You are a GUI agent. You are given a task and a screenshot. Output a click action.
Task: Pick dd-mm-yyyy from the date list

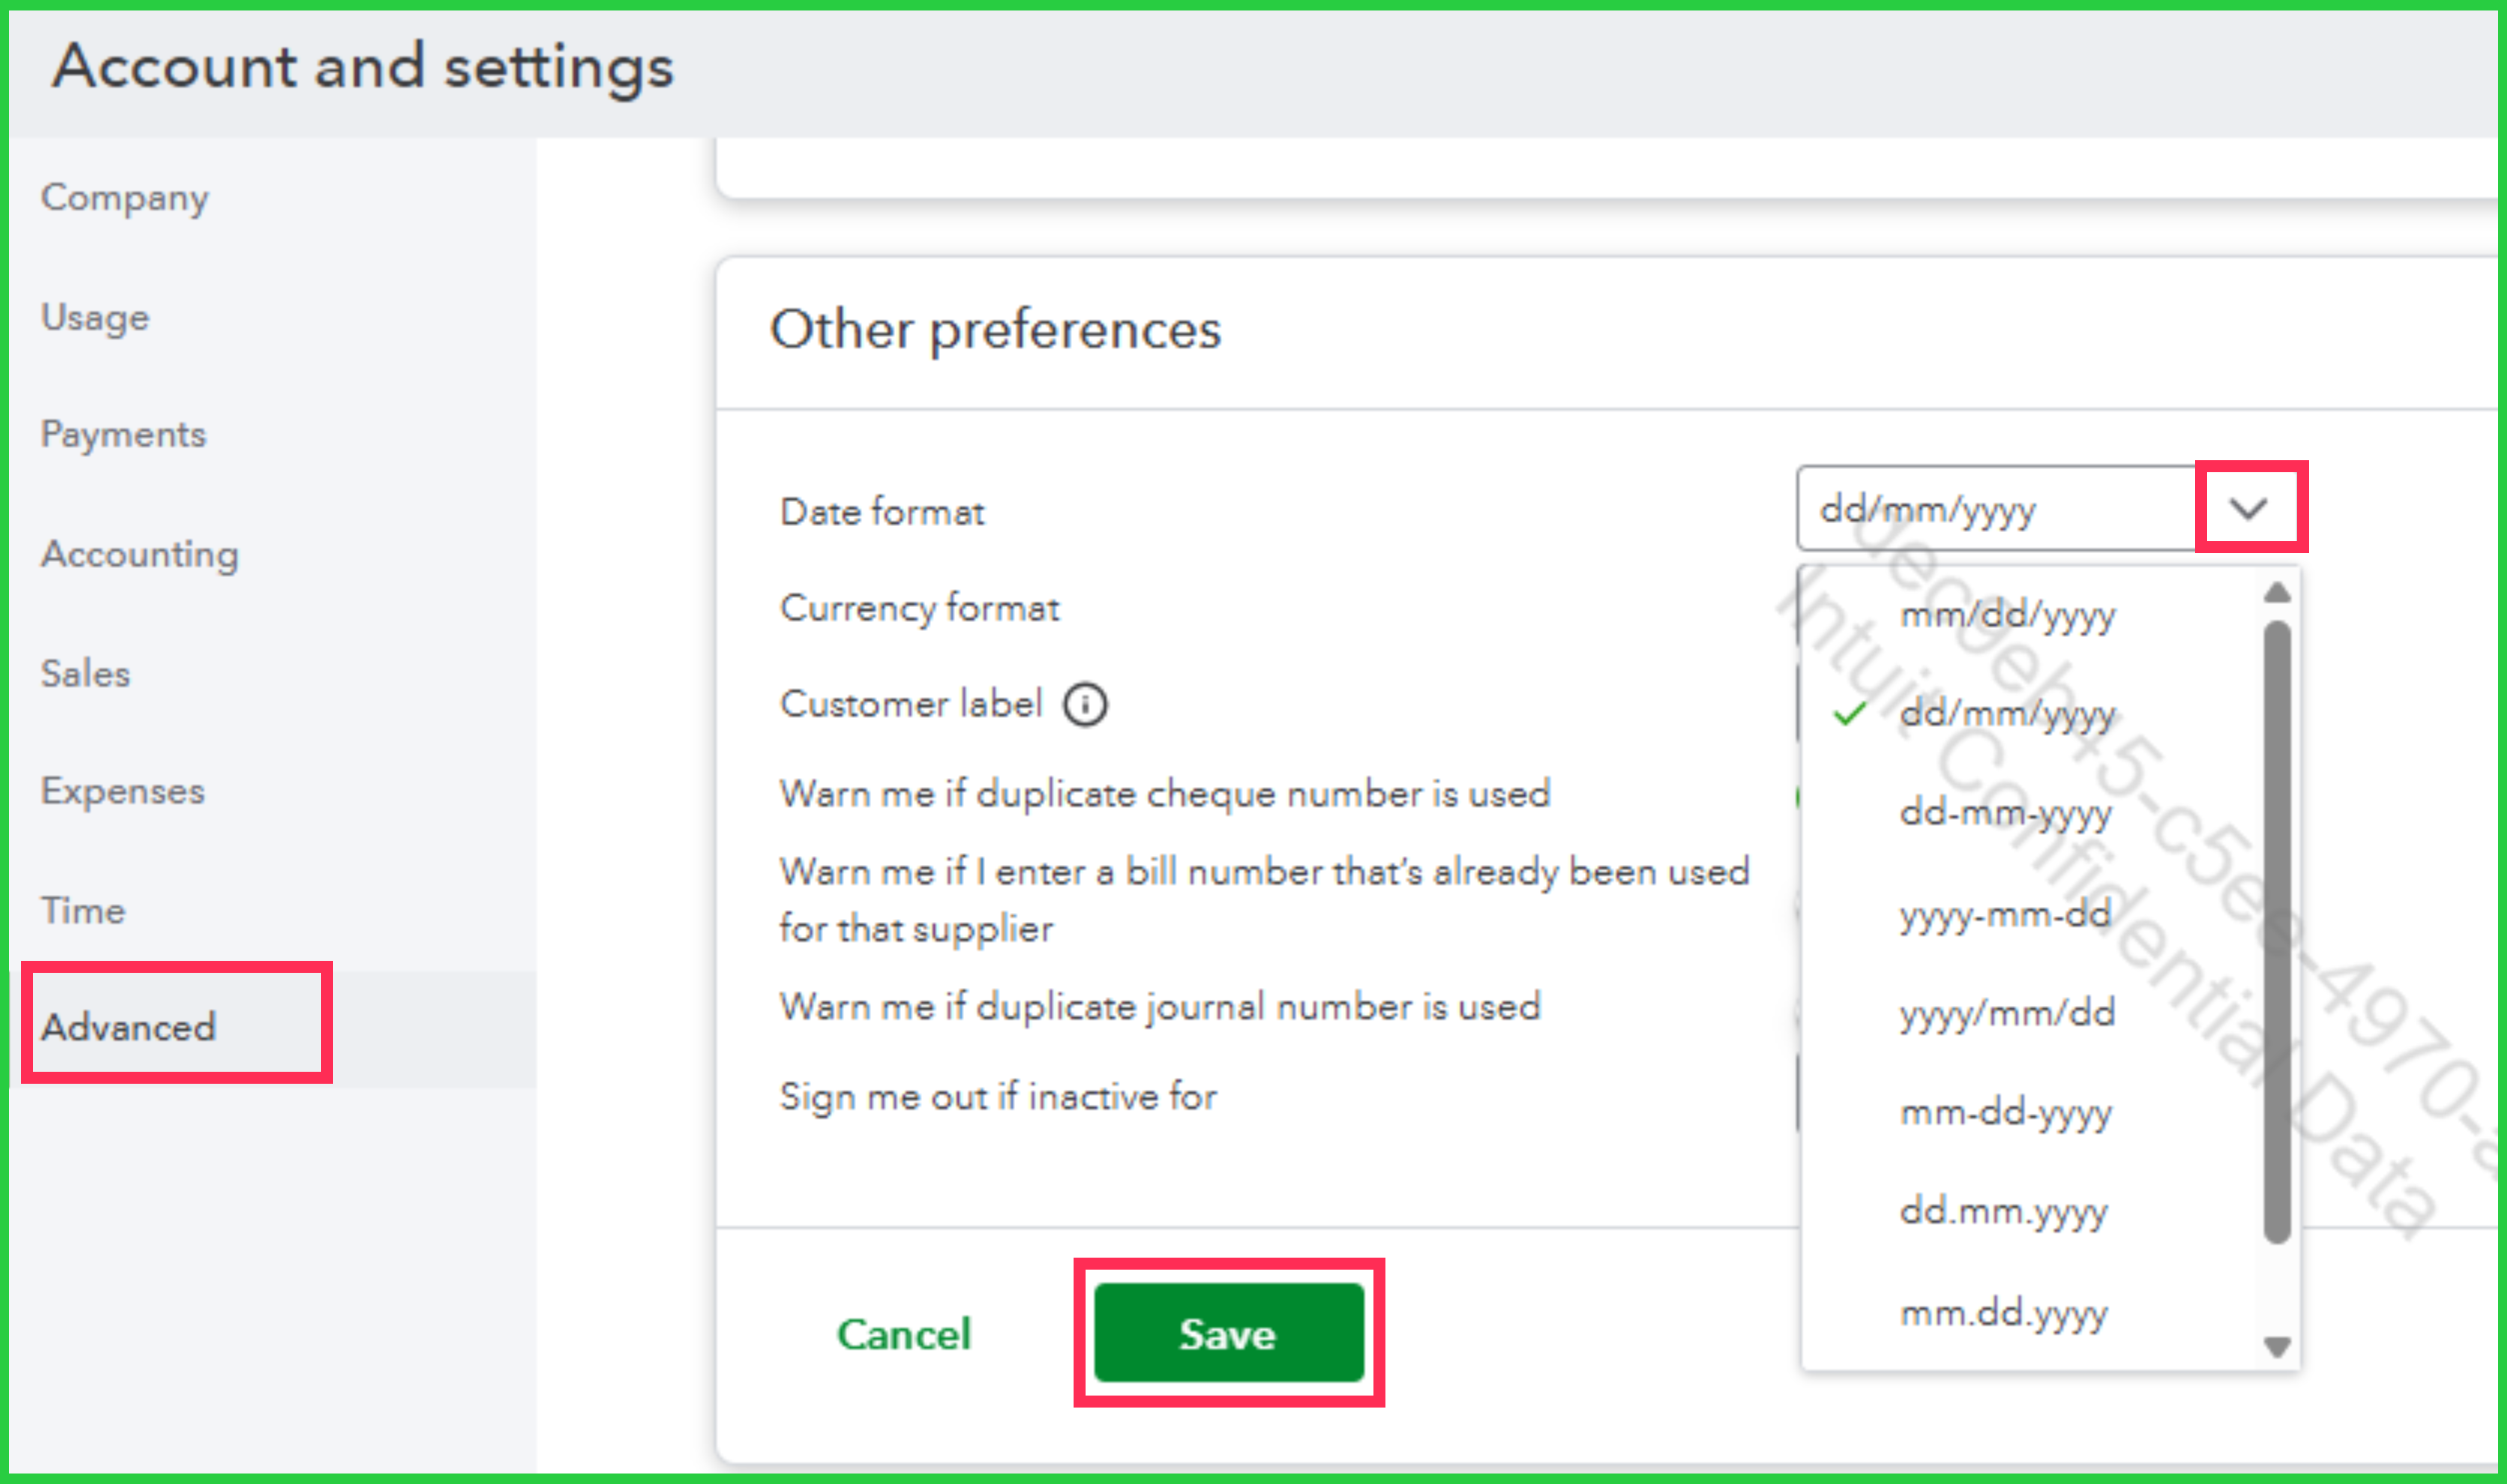pyautogui.click(x=2005, y=812)
